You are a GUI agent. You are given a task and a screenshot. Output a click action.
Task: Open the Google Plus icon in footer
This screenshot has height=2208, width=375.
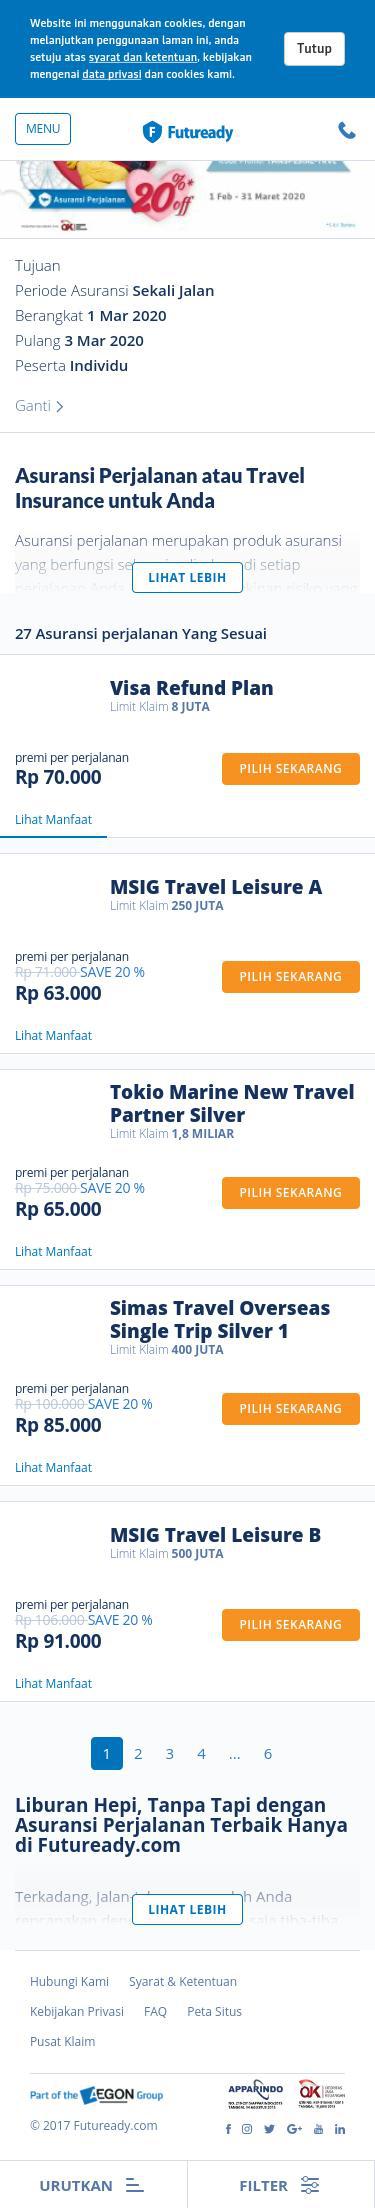294,2129
